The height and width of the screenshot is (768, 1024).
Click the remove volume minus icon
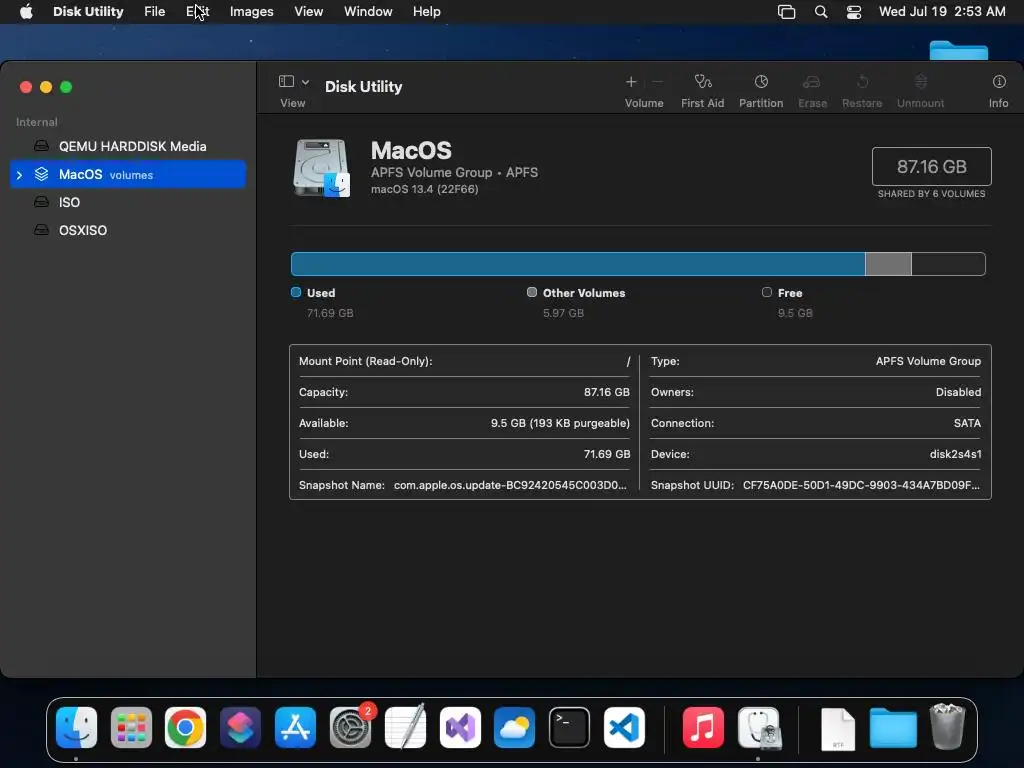(x=658, y=82)
